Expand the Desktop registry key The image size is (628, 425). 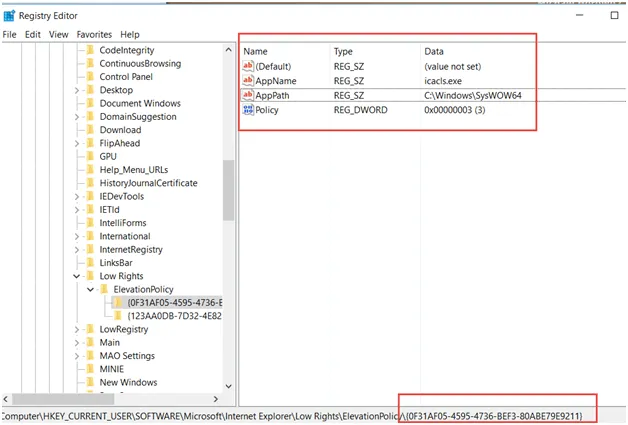[77, 90]
